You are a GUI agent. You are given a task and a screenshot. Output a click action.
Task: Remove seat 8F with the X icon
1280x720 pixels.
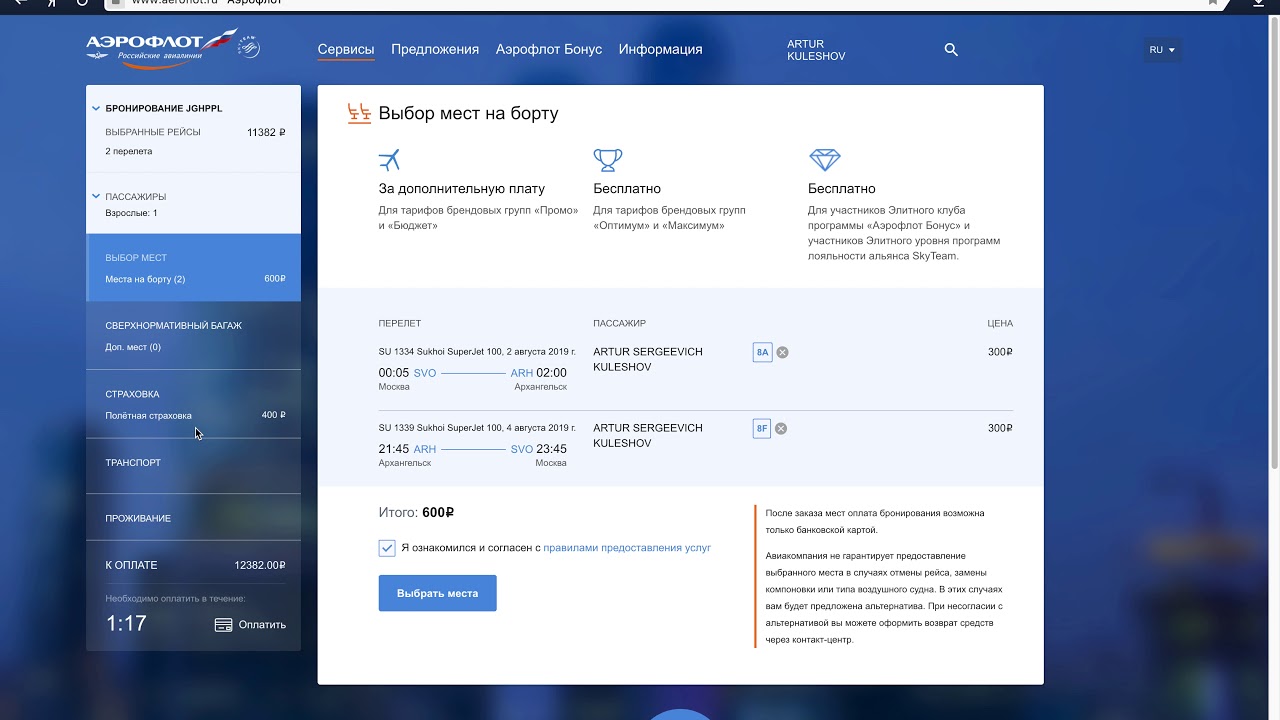pyautogui.click(x=781, y=429)
